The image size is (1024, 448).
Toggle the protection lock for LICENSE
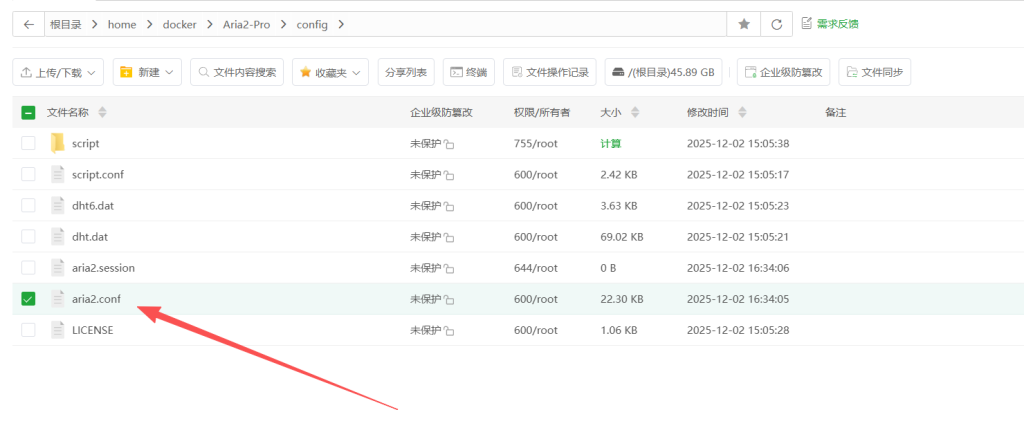449,331
